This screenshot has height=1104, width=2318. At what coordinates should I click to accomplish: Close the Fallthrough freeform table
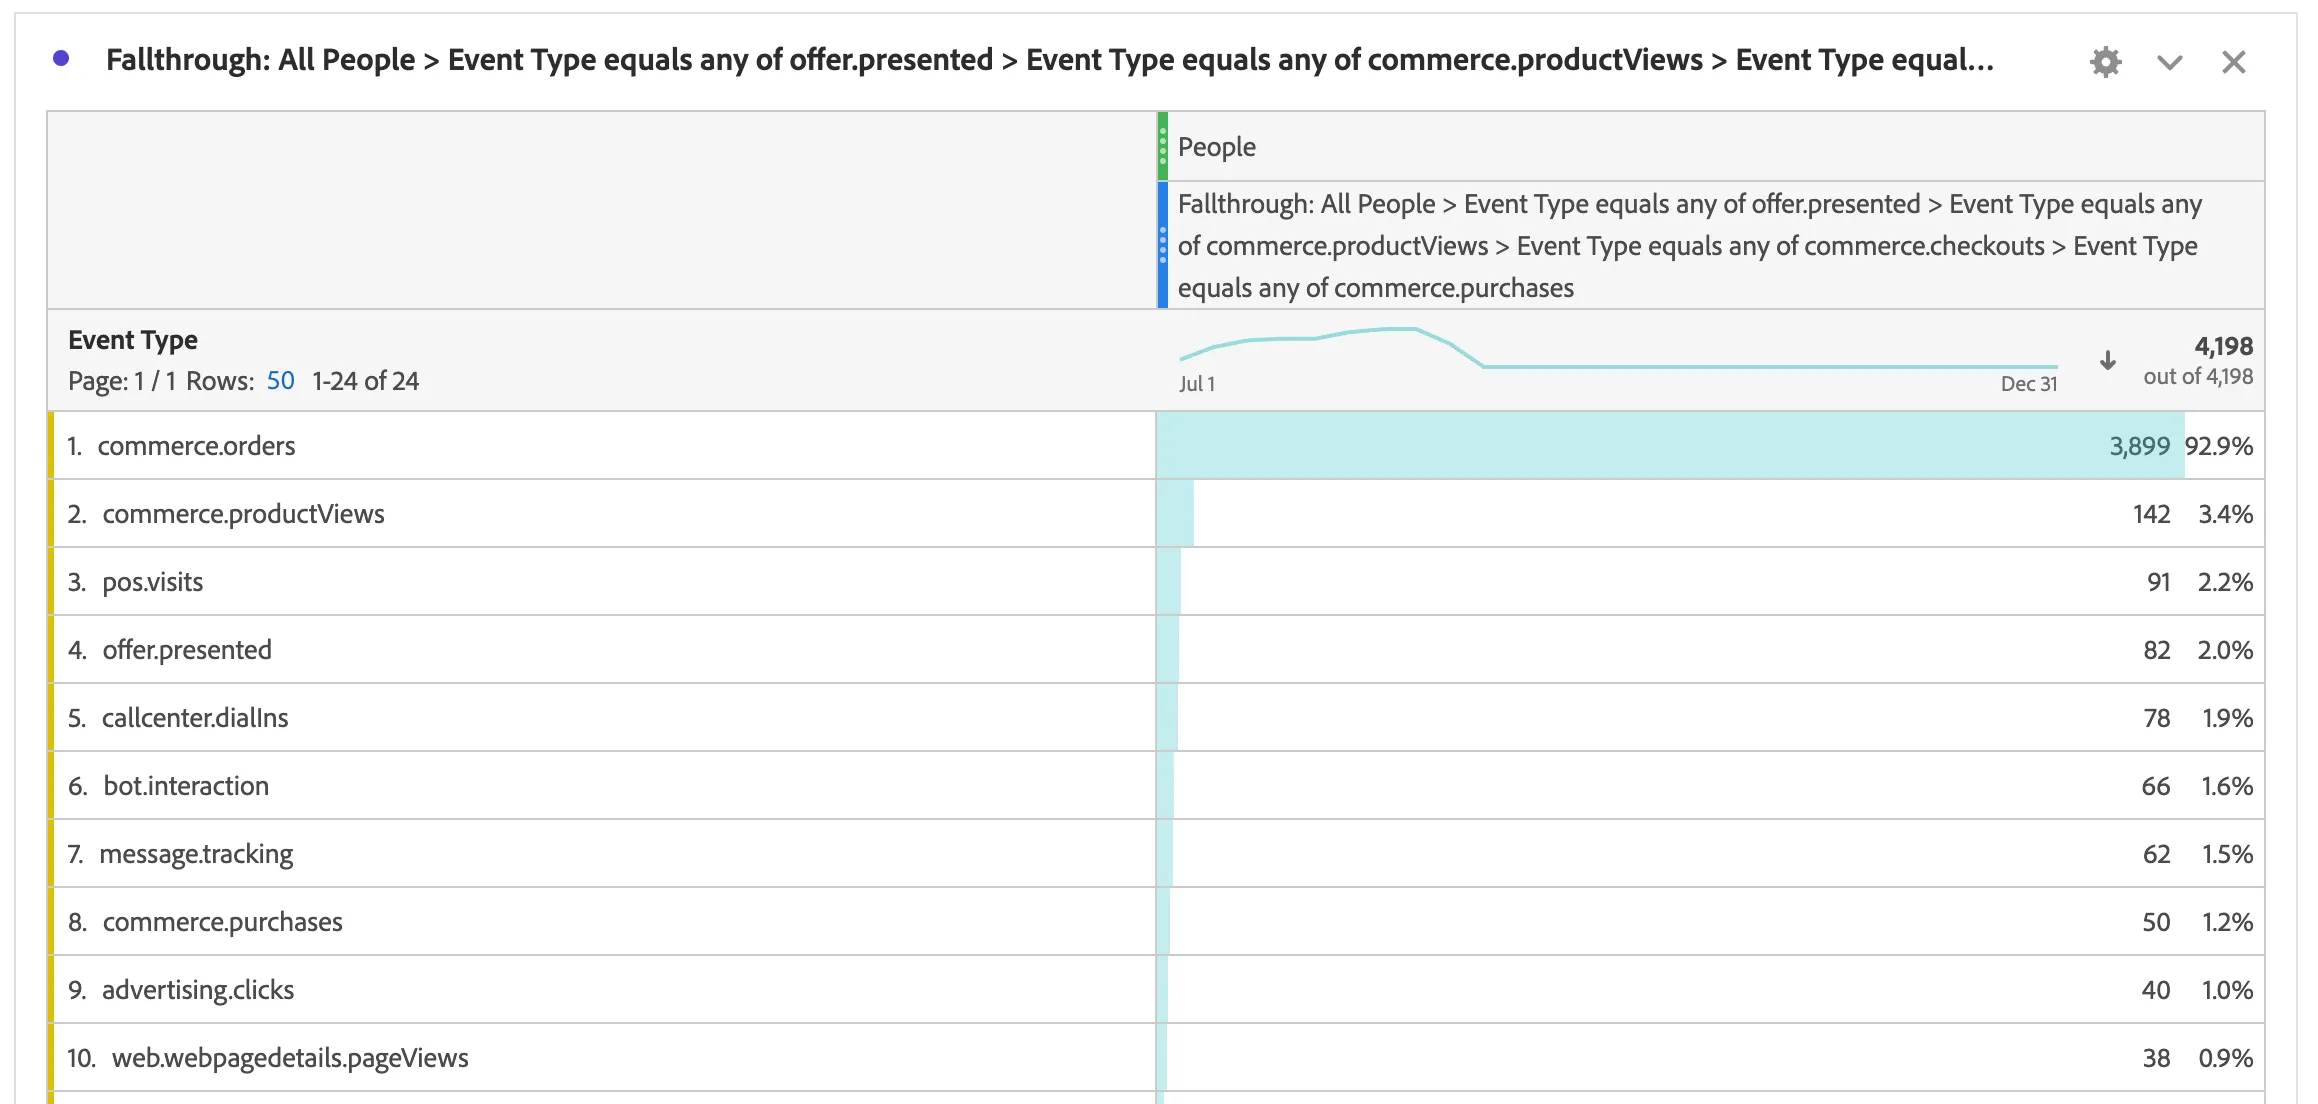2233,62
